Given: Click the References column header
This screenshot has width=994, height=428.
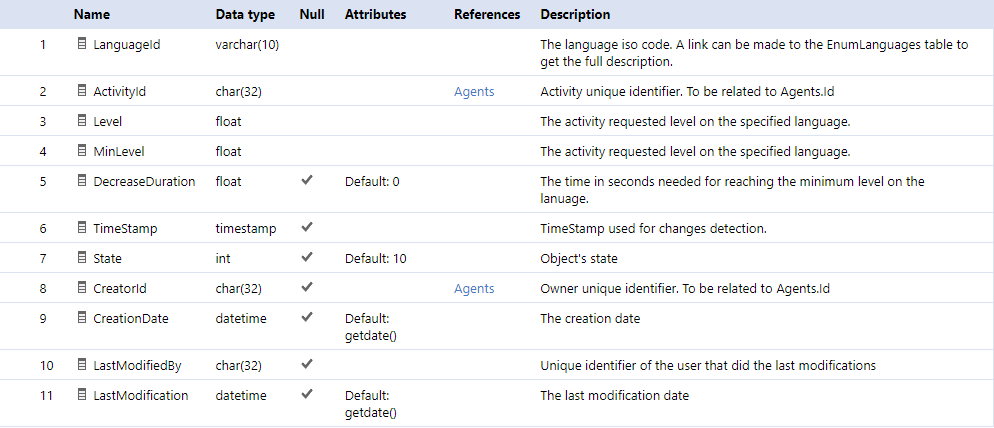Looking at the screenshot, I should click(x=487, y=15).
